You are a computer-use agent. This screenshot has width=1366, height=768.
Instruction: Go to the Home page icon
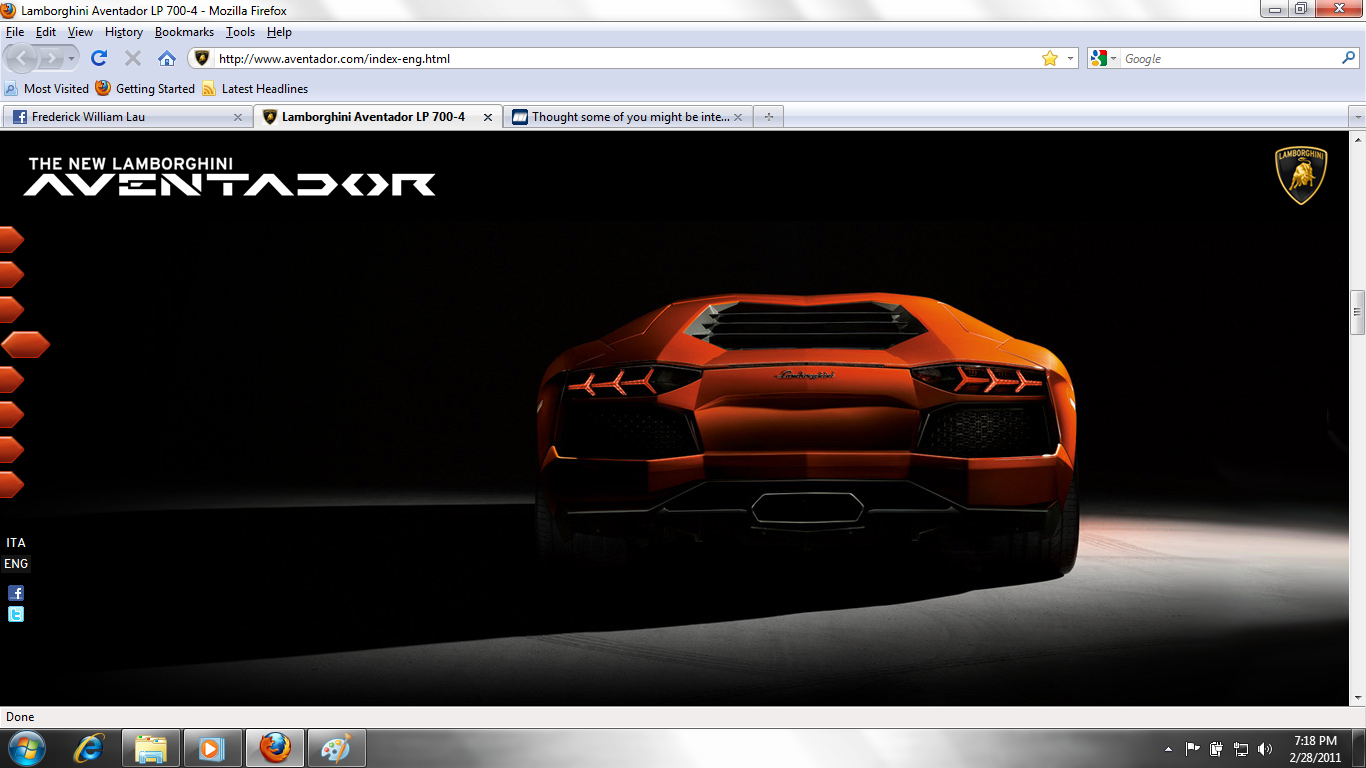pos(167,58)
